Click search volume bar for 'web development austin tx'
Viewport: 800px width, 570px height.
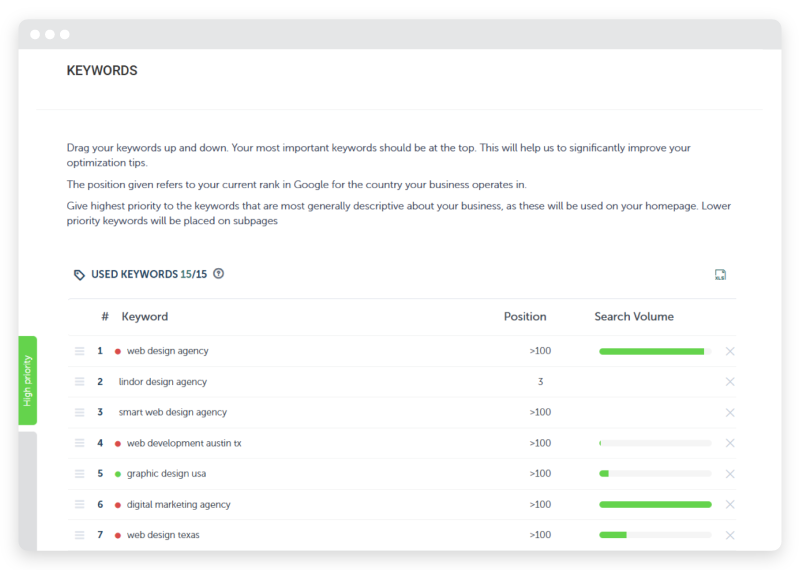coord(655,443)
